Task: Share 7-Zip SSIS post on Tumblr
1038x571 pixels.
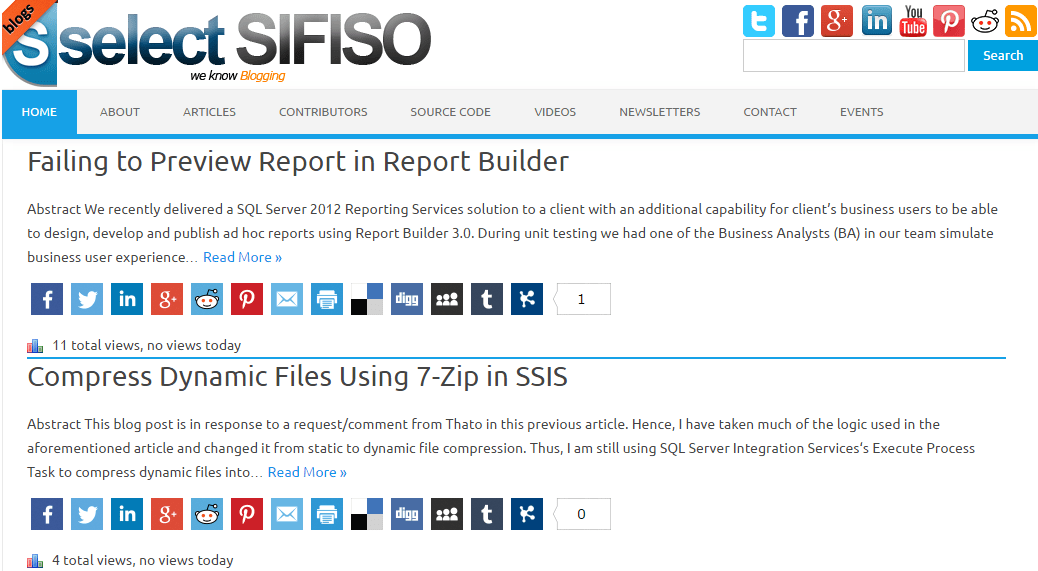Action: pos(487,514)
